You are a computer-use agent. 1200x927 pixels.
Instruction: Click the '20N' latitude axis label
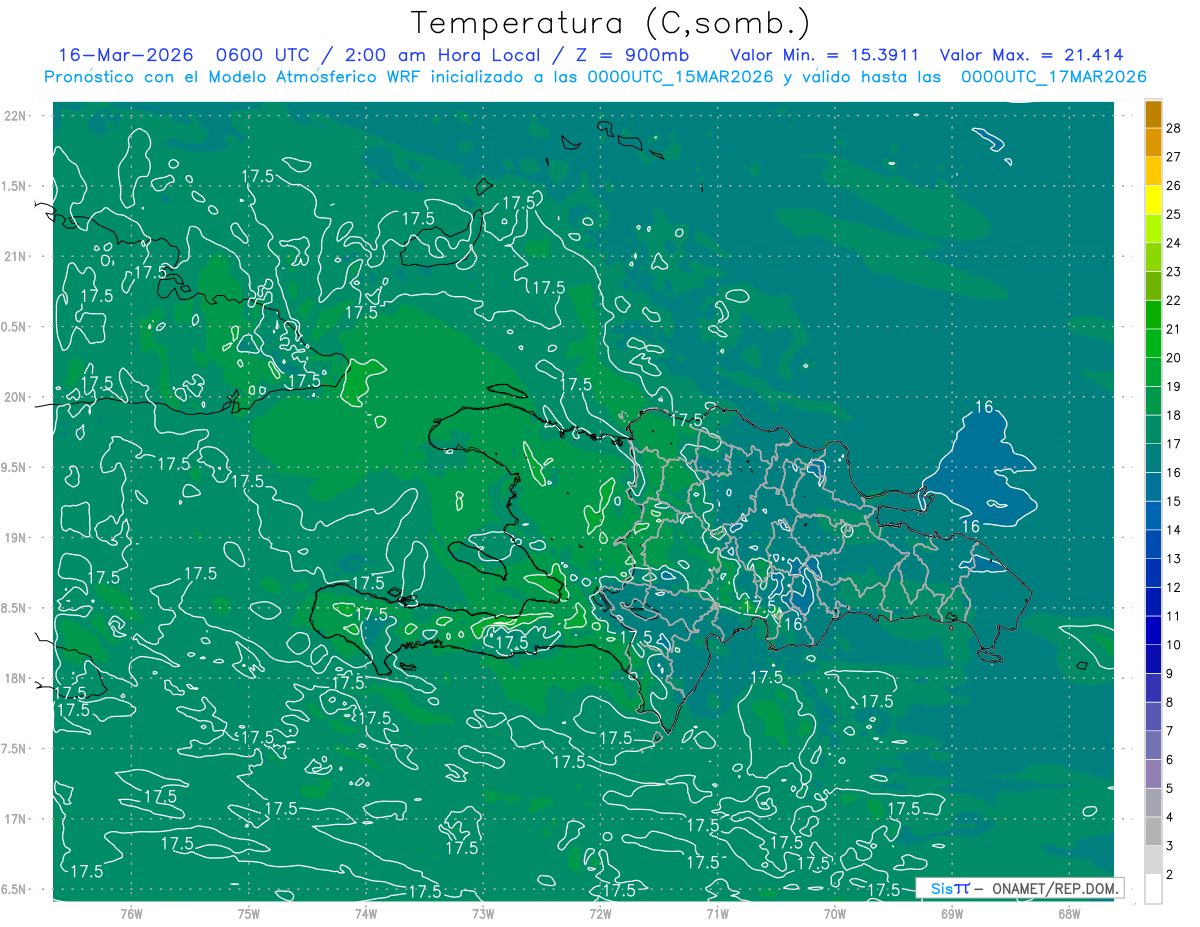pos(16,397)
